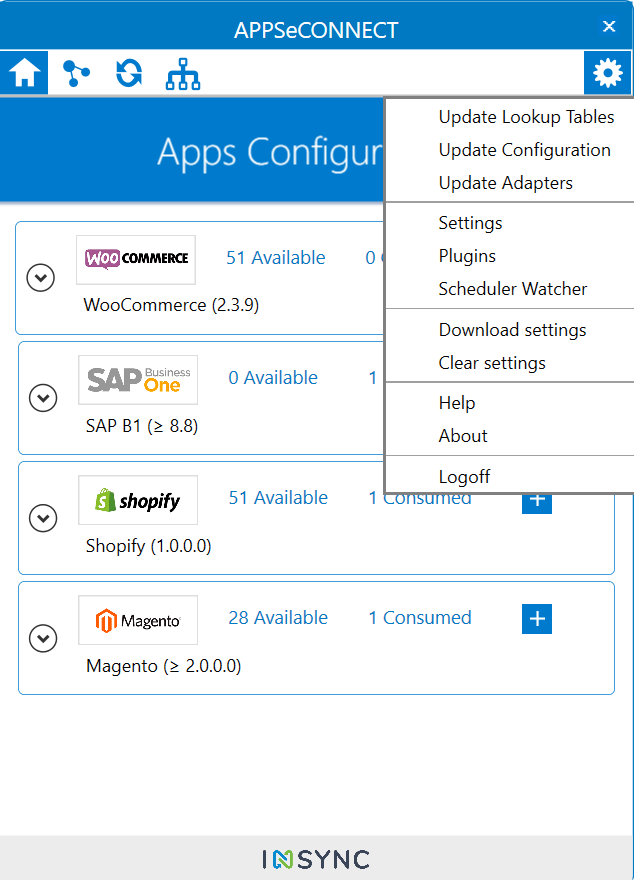Viewport: 634px width, 880px height.
Task: Expand the Shopify app row
Action: [43, 518]
